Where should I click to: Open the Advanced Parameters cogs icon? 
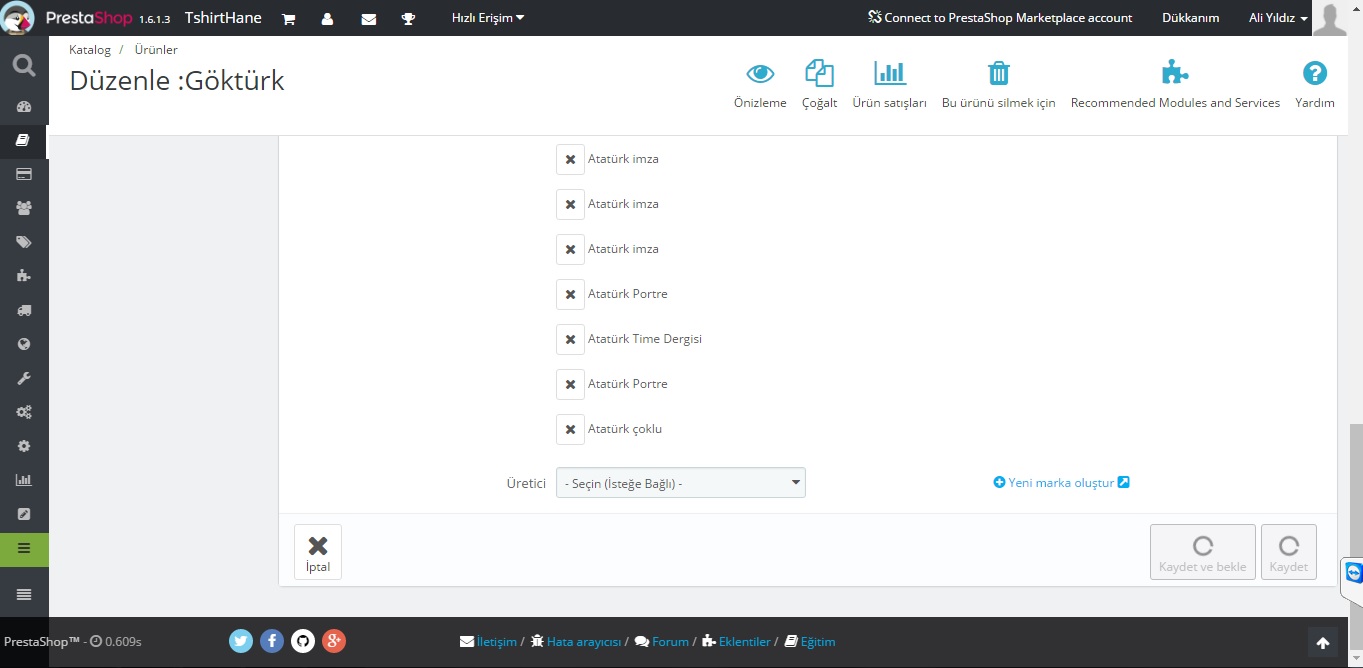pos(24,412)
